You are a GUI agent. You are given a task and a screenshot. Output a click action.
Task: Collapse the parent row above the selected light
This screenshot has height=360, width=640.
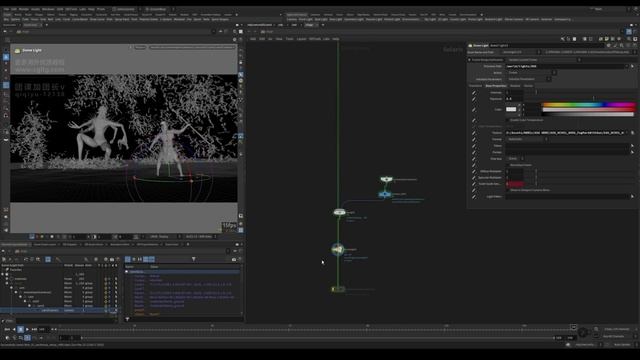(x=29, y=306)
